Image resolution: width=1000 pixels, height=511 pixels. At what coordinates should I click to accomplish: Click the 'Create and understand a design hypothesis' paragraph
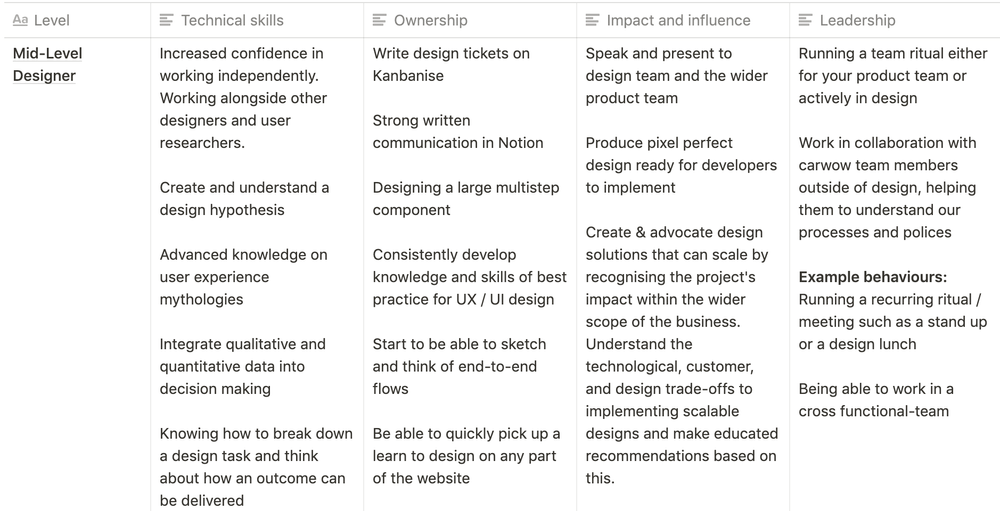(x=244, y=199)
